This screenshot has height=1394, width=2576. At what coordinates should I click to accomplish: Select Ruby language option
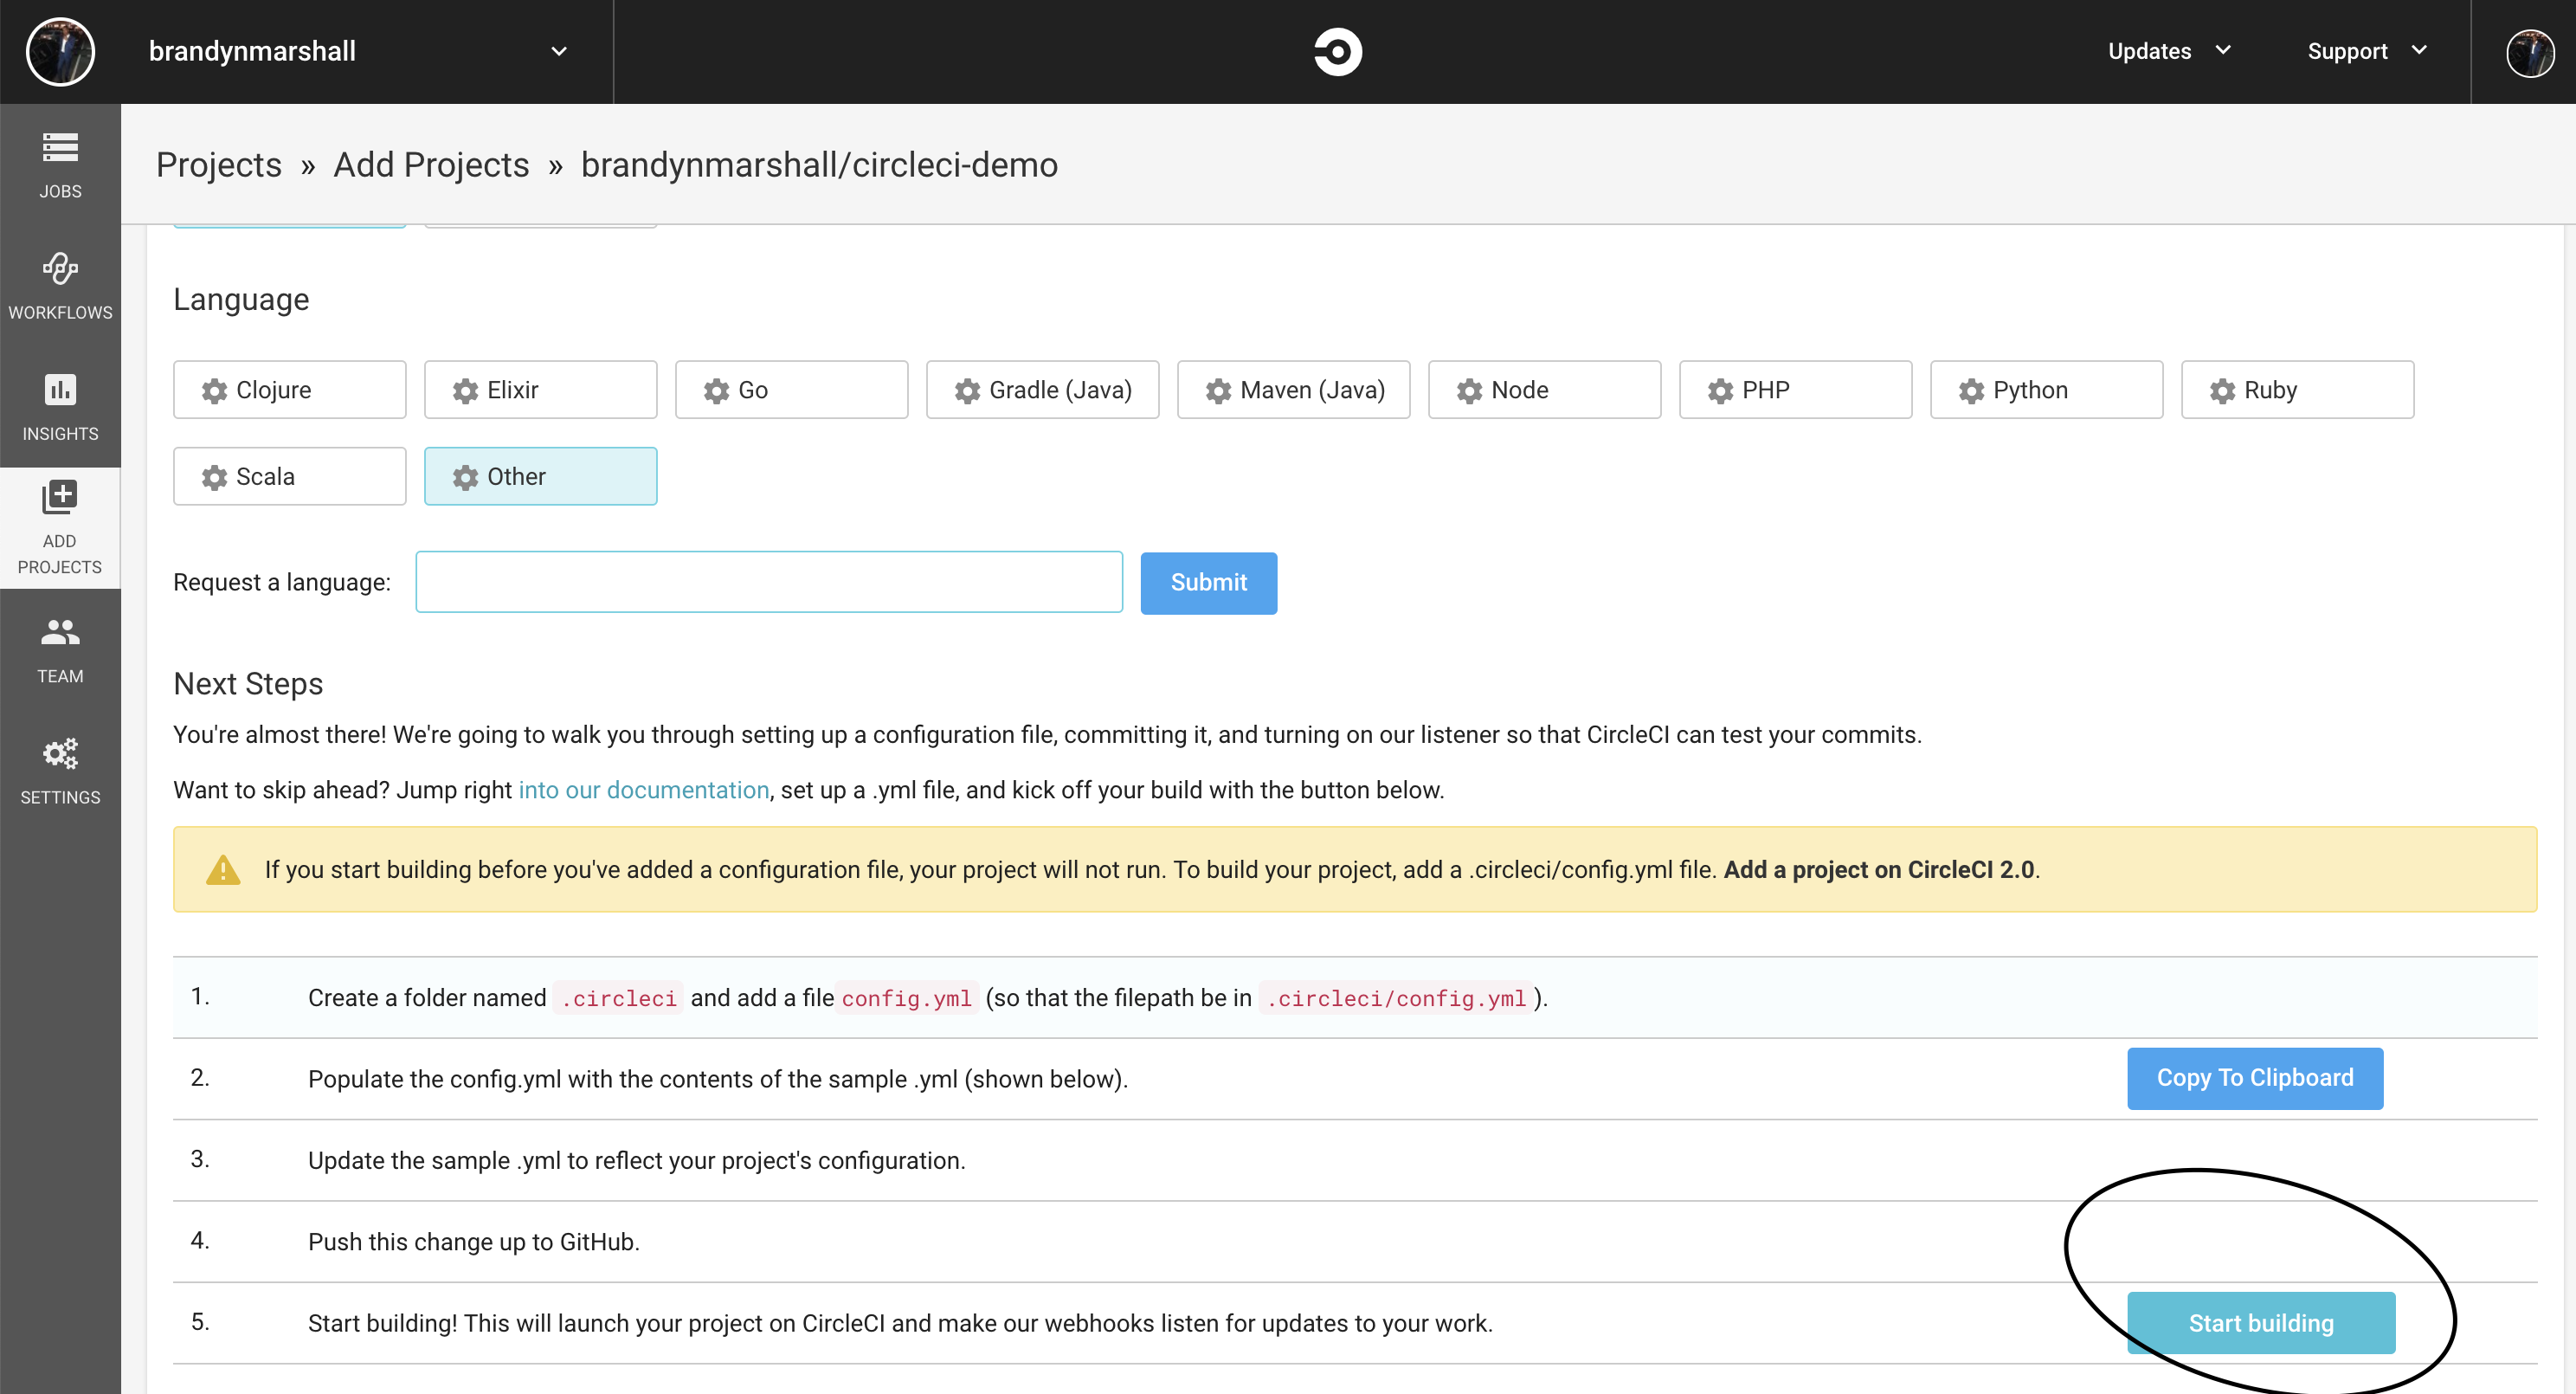pos(2297,390)
